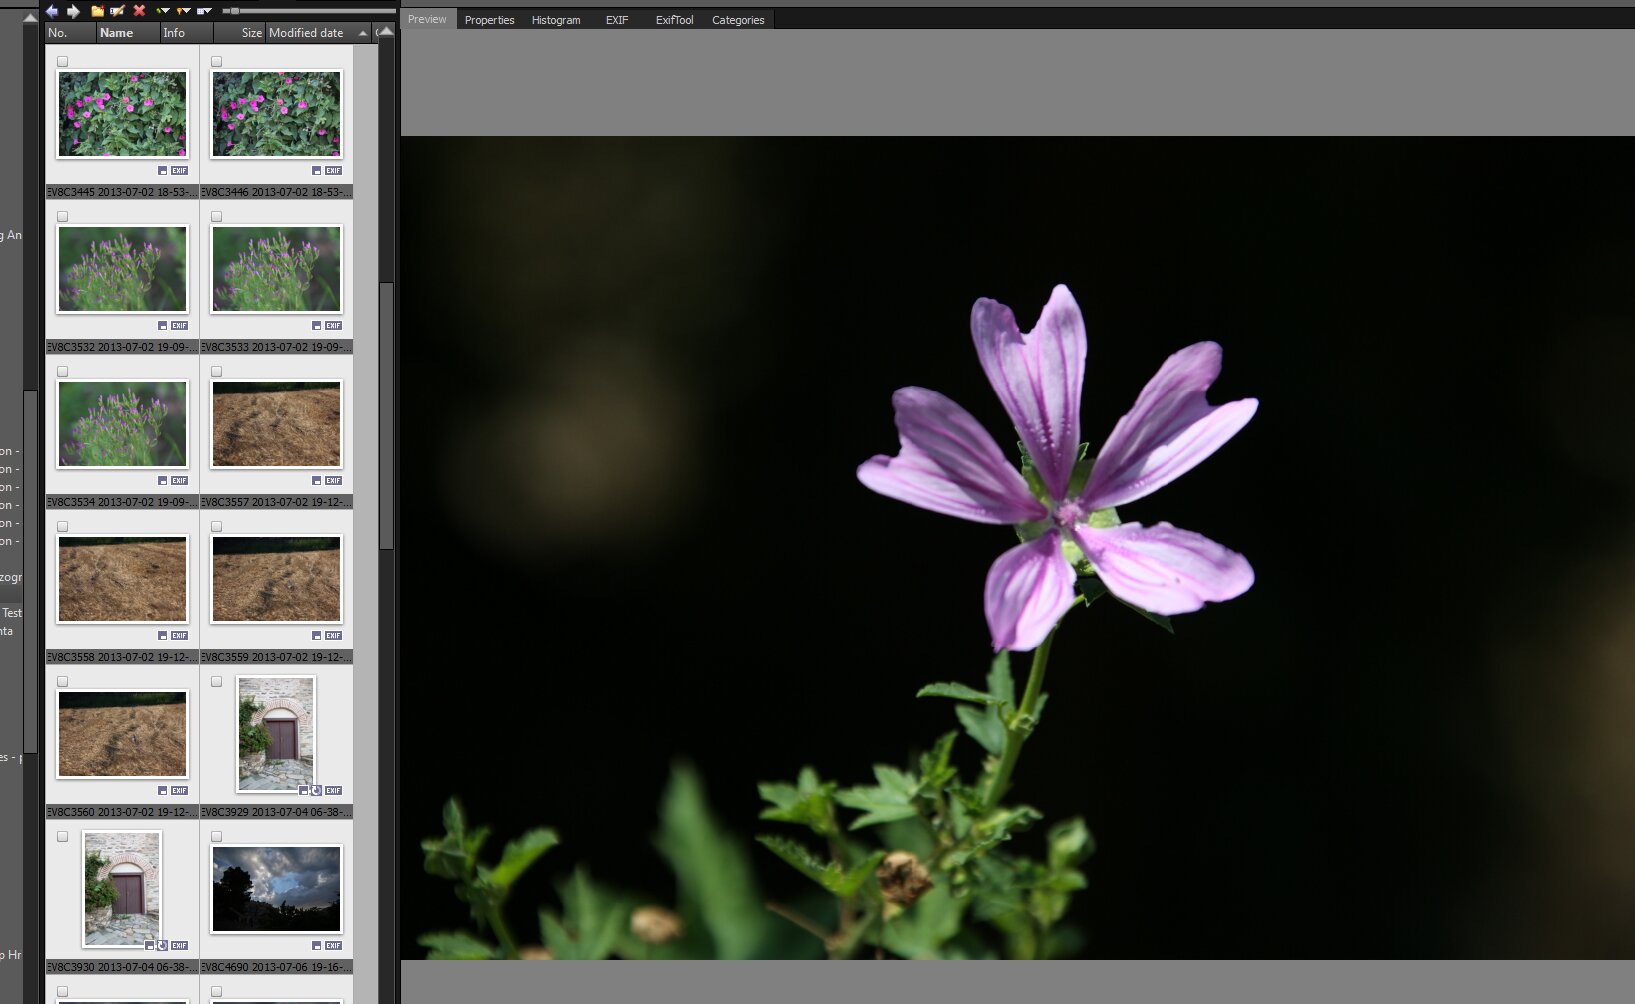
Task: Click the small thumbnail-embedded icon on EV8C3445
Action: (163, 171)
